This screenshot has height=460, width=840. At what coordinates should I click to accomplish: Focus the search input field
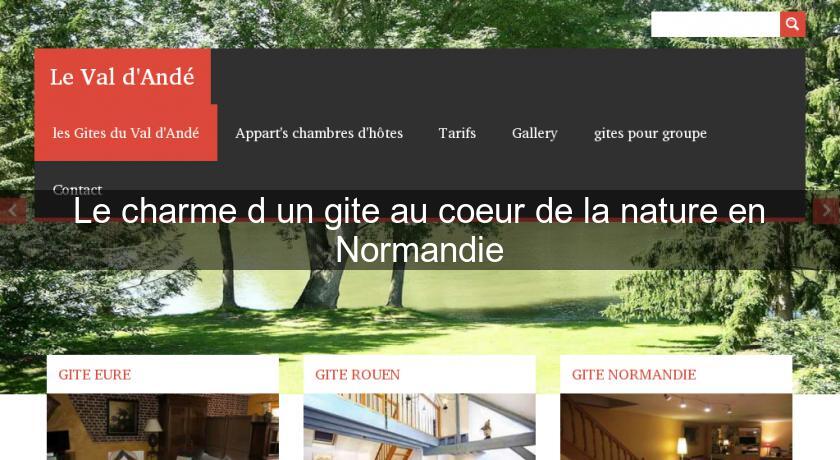pyautogui.click(x=715, y=24)
